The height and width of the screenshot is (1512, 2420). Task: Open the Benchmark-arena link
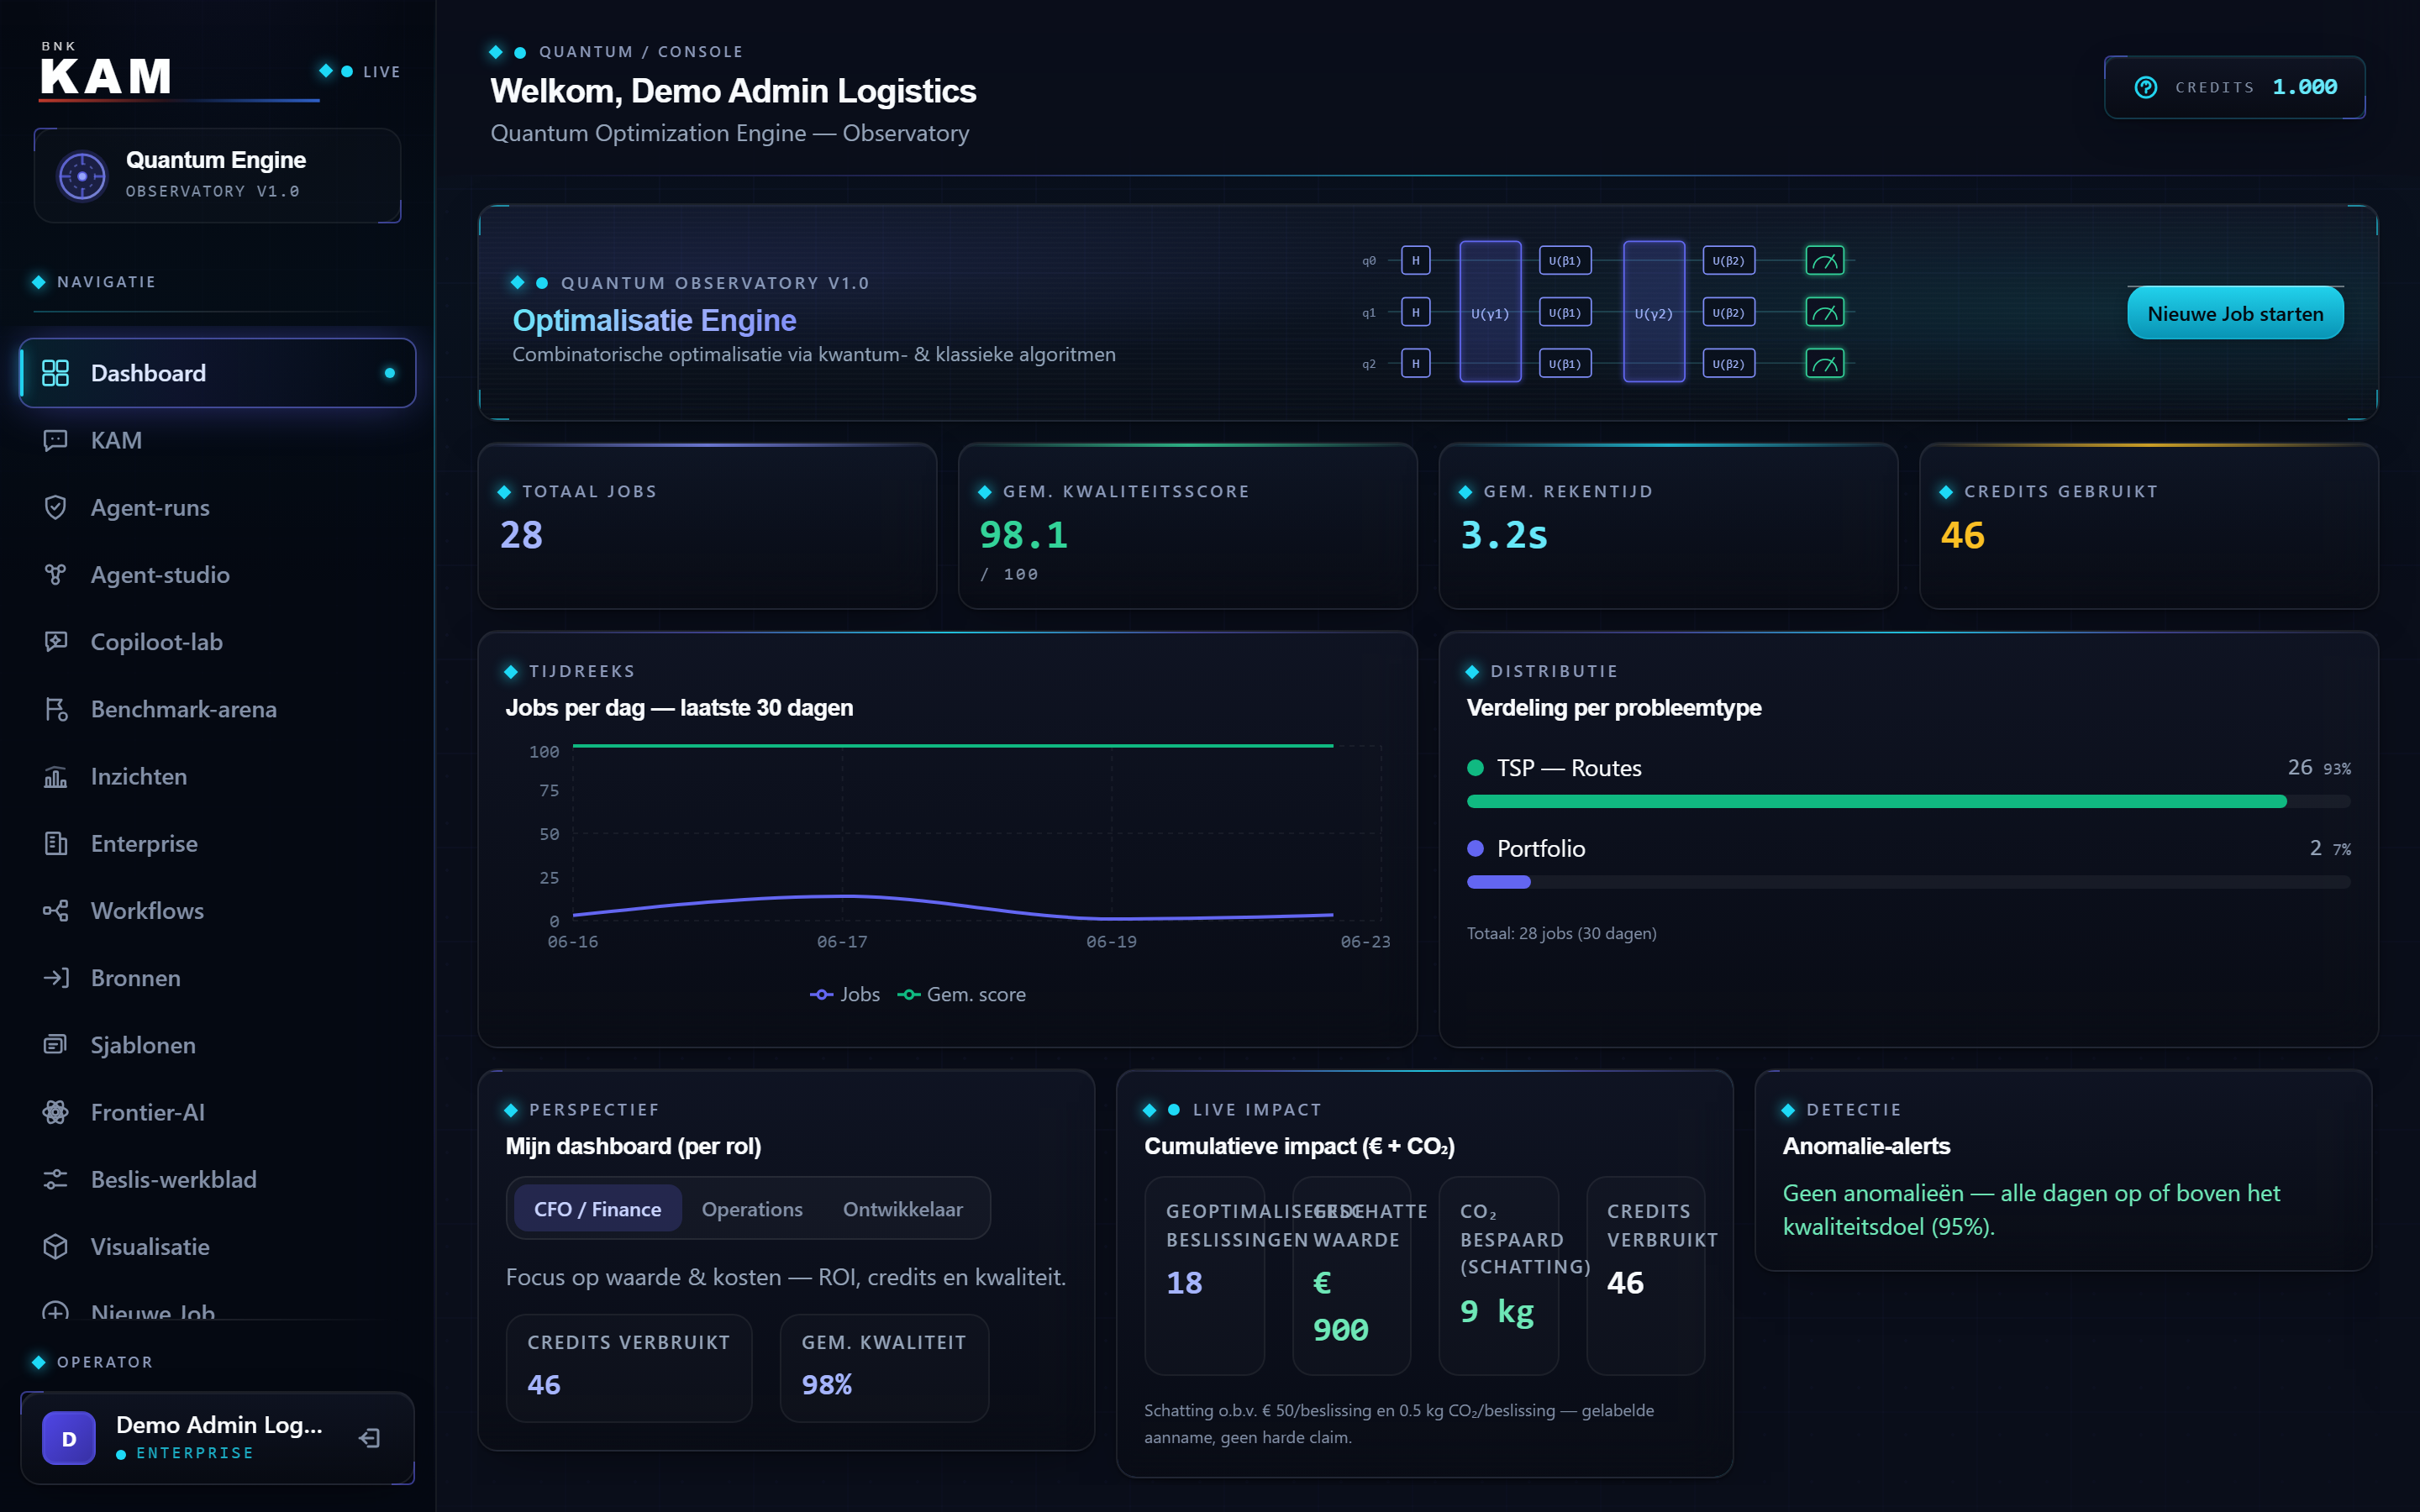217,709
